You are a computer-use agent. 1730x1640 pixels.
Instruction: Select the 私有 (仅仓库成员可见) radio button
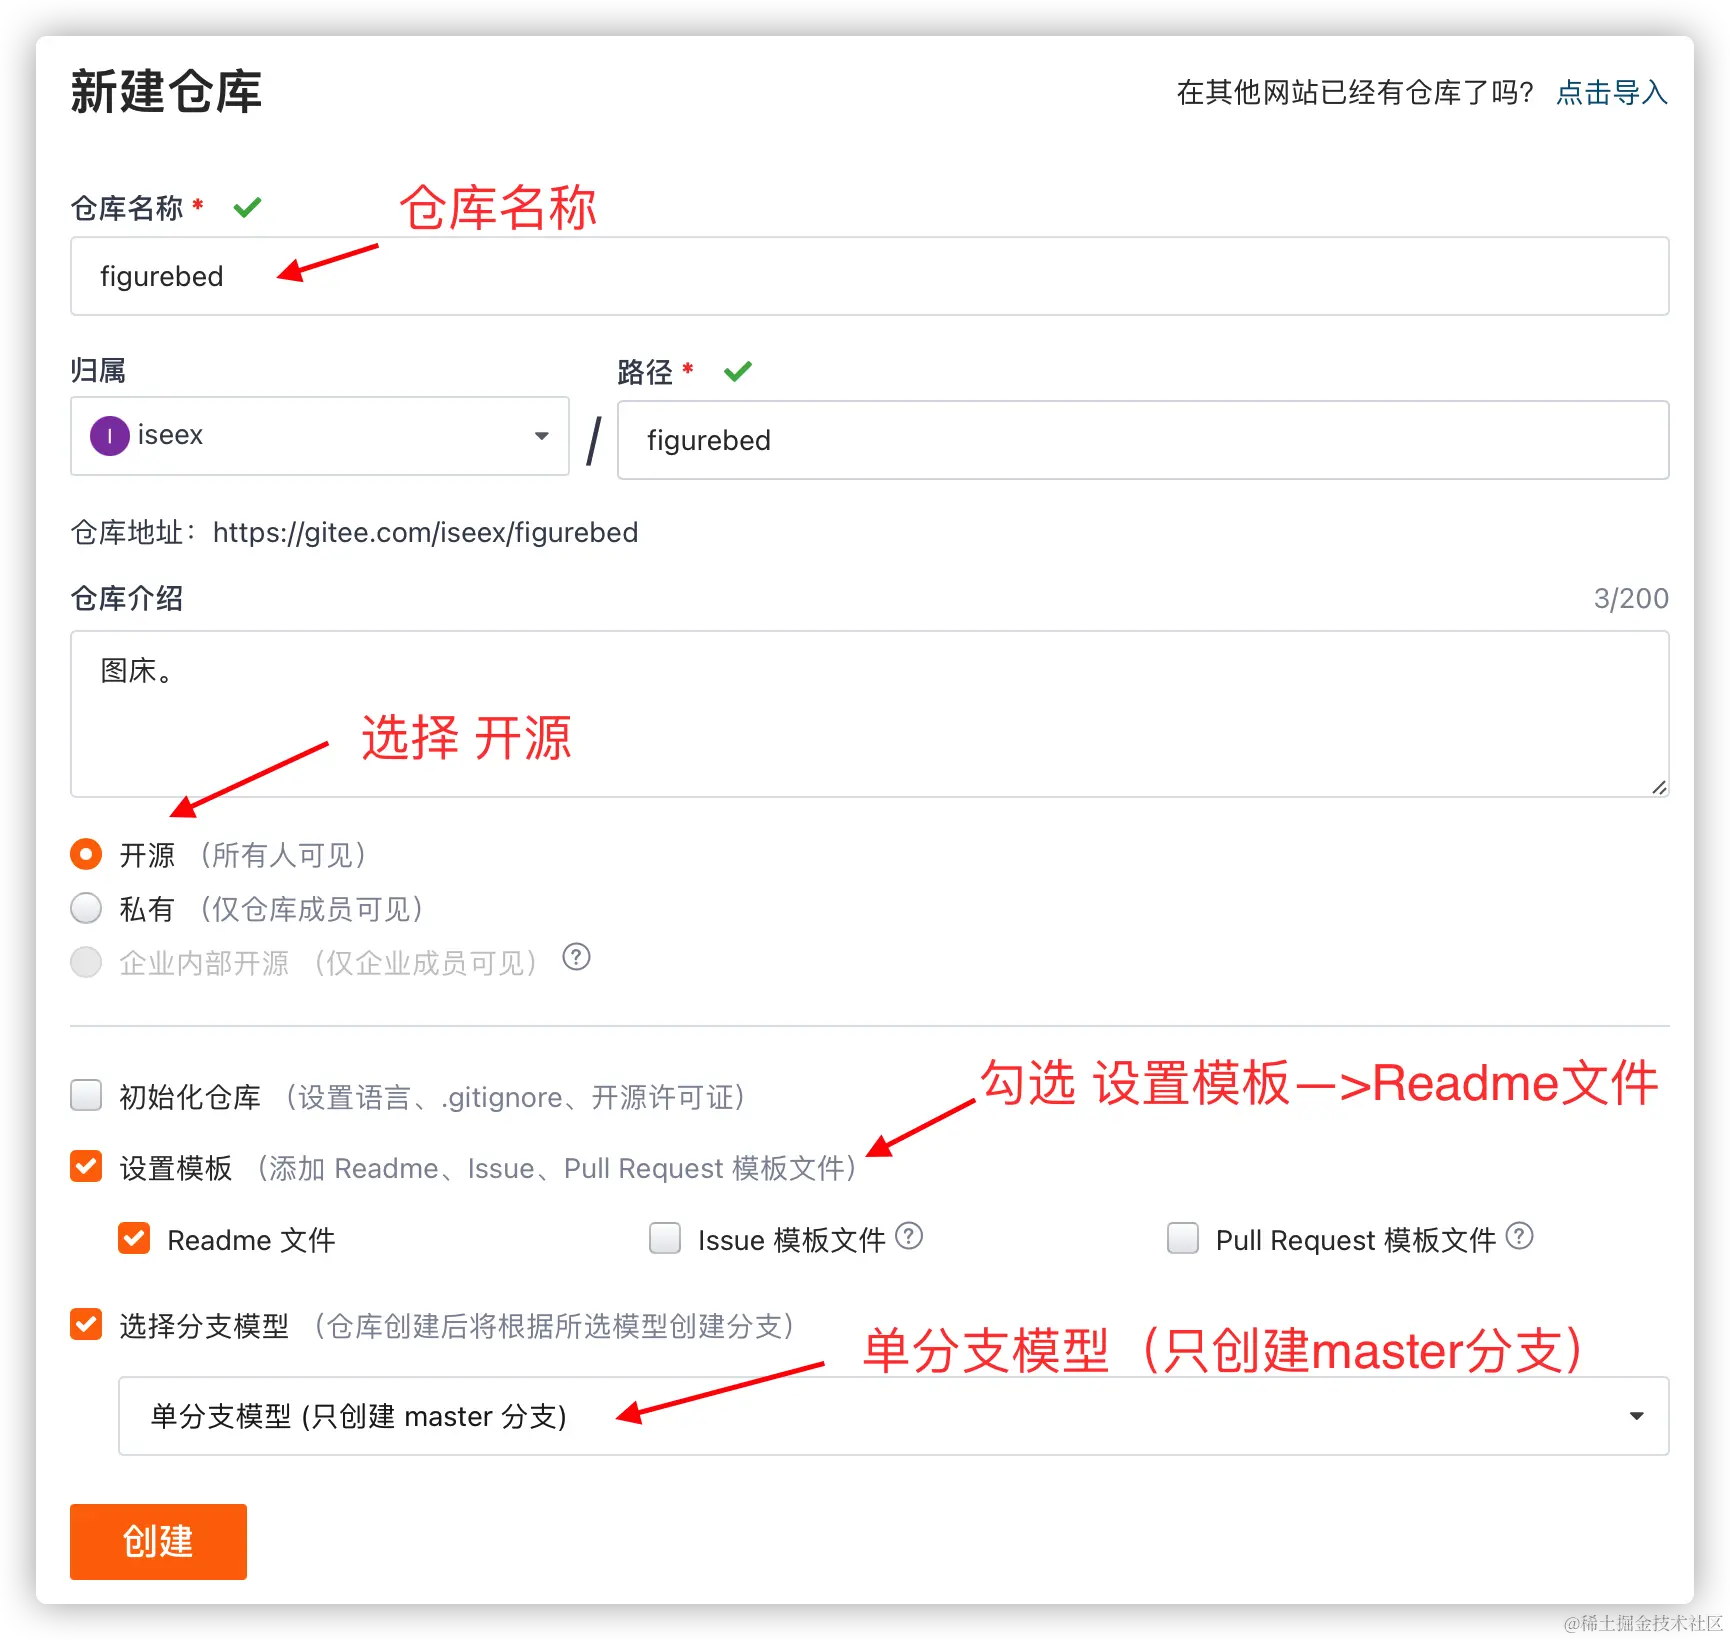[x=86, y=908]
